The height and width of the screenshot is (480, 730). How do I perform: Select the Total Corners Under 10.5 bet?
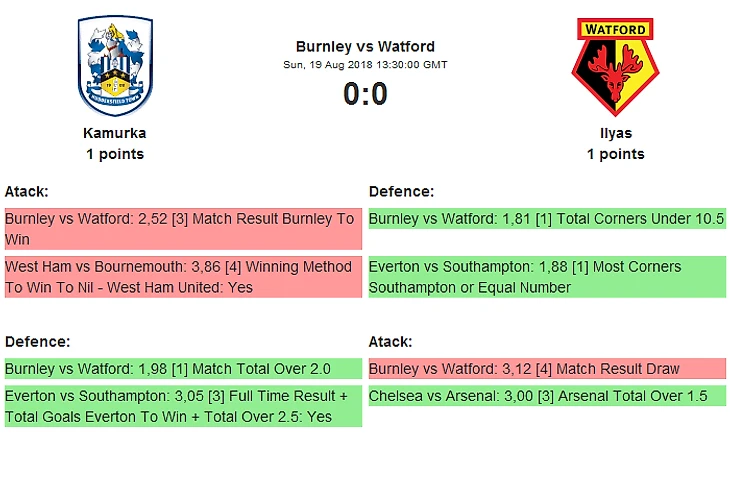tap(547, 219)
